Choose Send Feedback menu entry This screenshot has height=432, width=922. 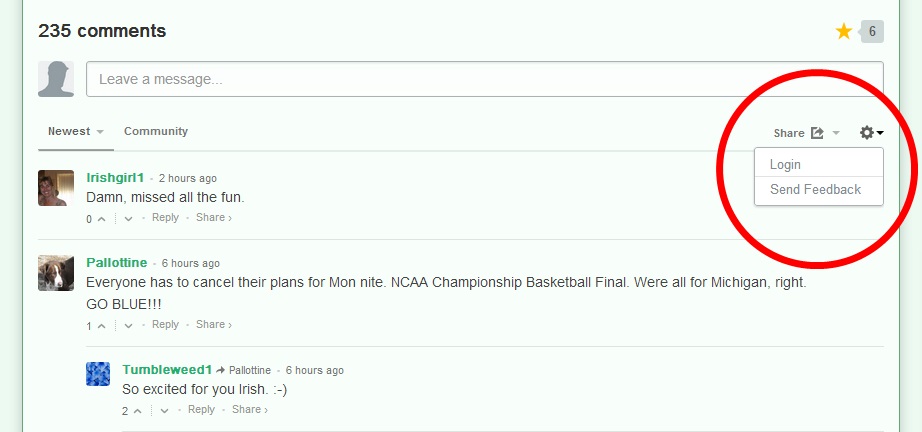pyautogui.click(x=815, y=190)
